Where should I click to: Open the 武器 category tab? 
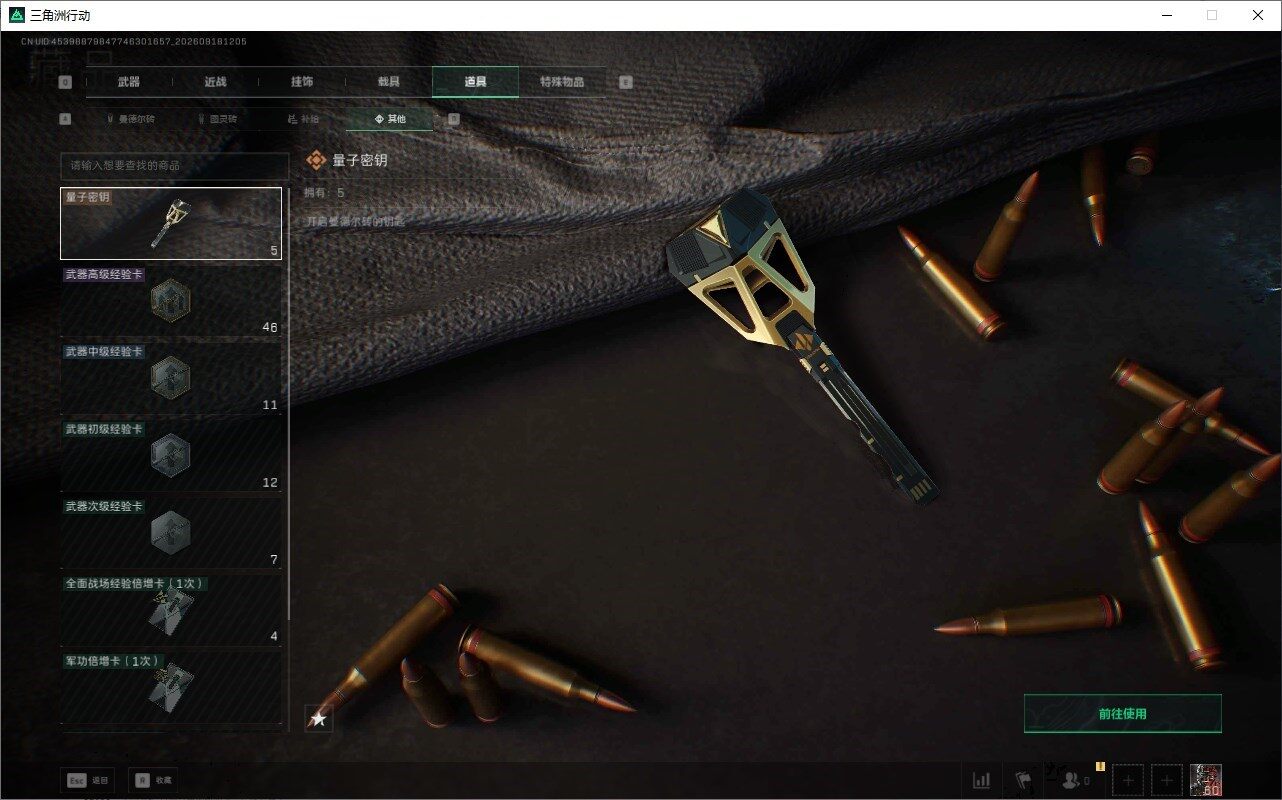pyautogui.click(x=129, y=82)
